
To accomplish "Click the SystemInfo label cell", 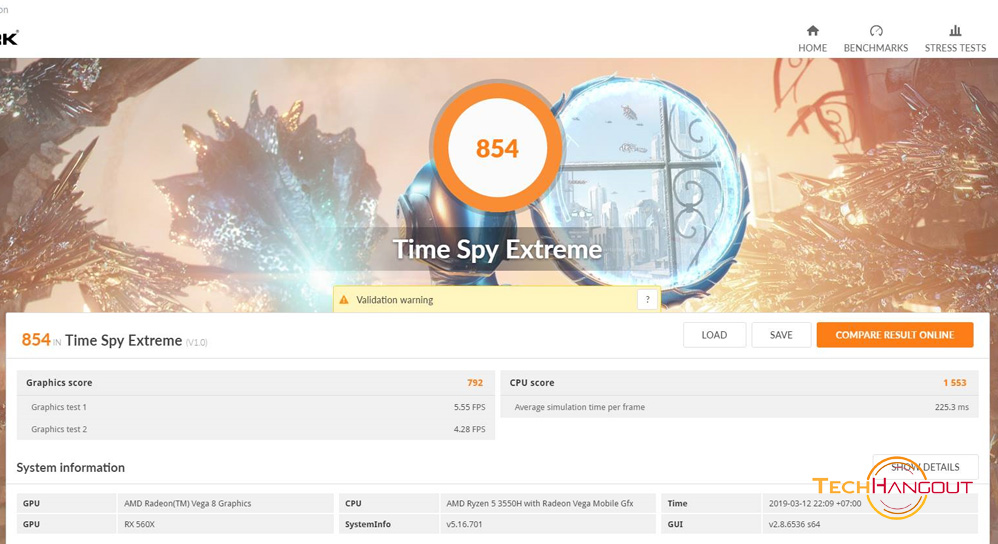I will coord(388,524).
